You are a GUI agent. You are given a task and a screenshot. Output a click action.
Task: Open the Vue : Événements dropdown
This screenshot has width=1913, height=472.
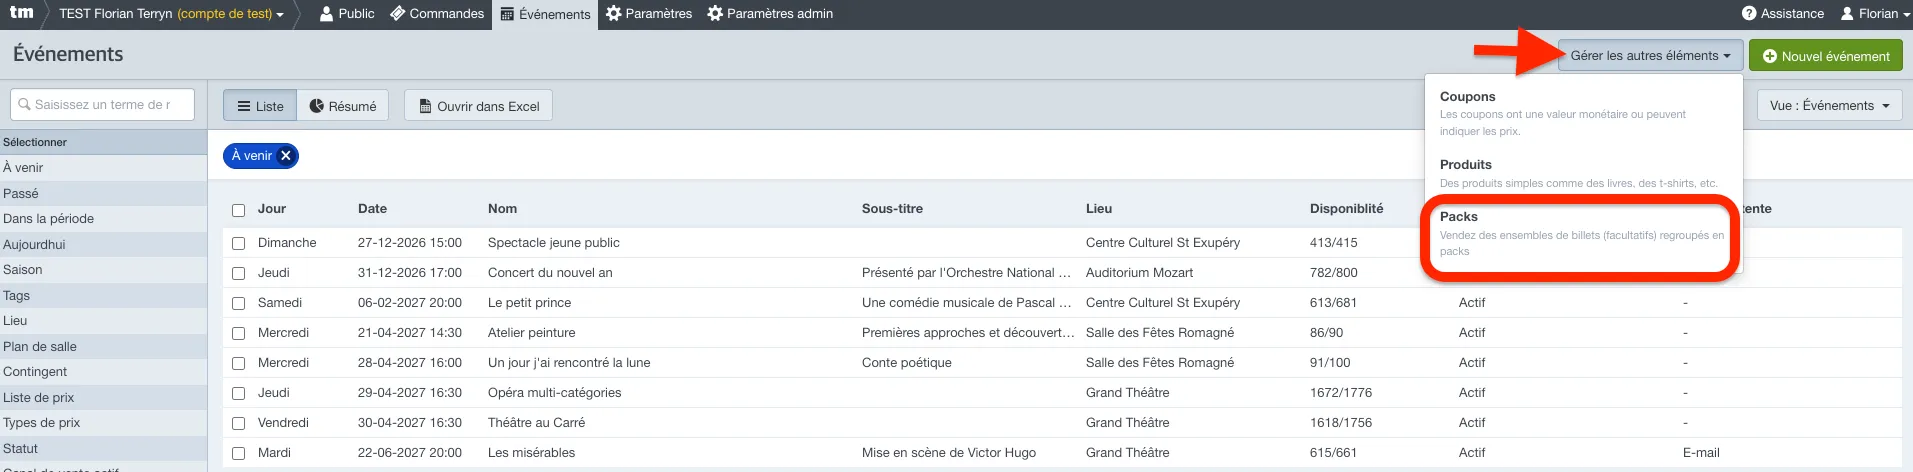1829,105
